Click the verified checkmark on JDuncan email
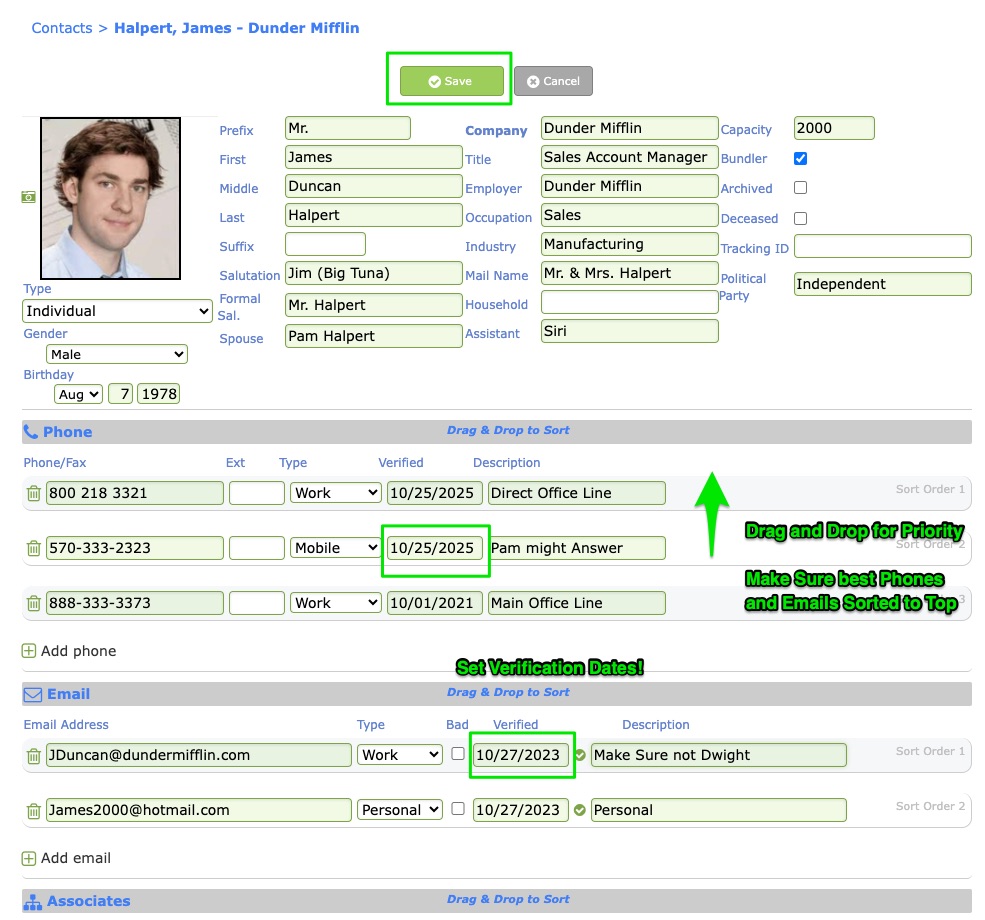The image size is (985, 920). pos(580,755)
